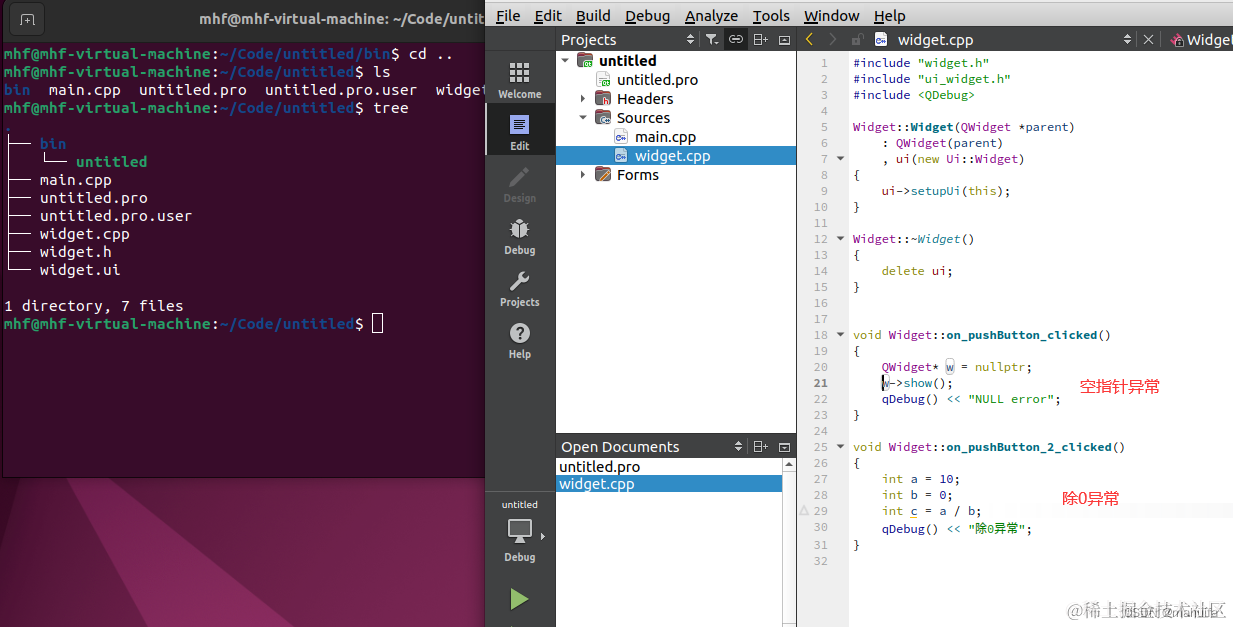Expand the Forms folder
This screenshot has width=1233, height=627.
click(x=583, y=175)
